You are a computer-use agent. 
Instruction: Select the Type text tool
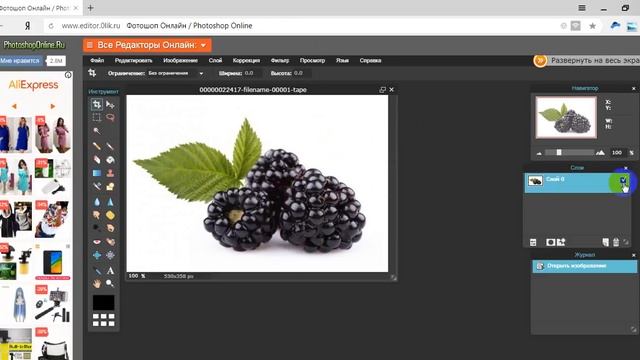pyautogui.click(x=110, y=271)
